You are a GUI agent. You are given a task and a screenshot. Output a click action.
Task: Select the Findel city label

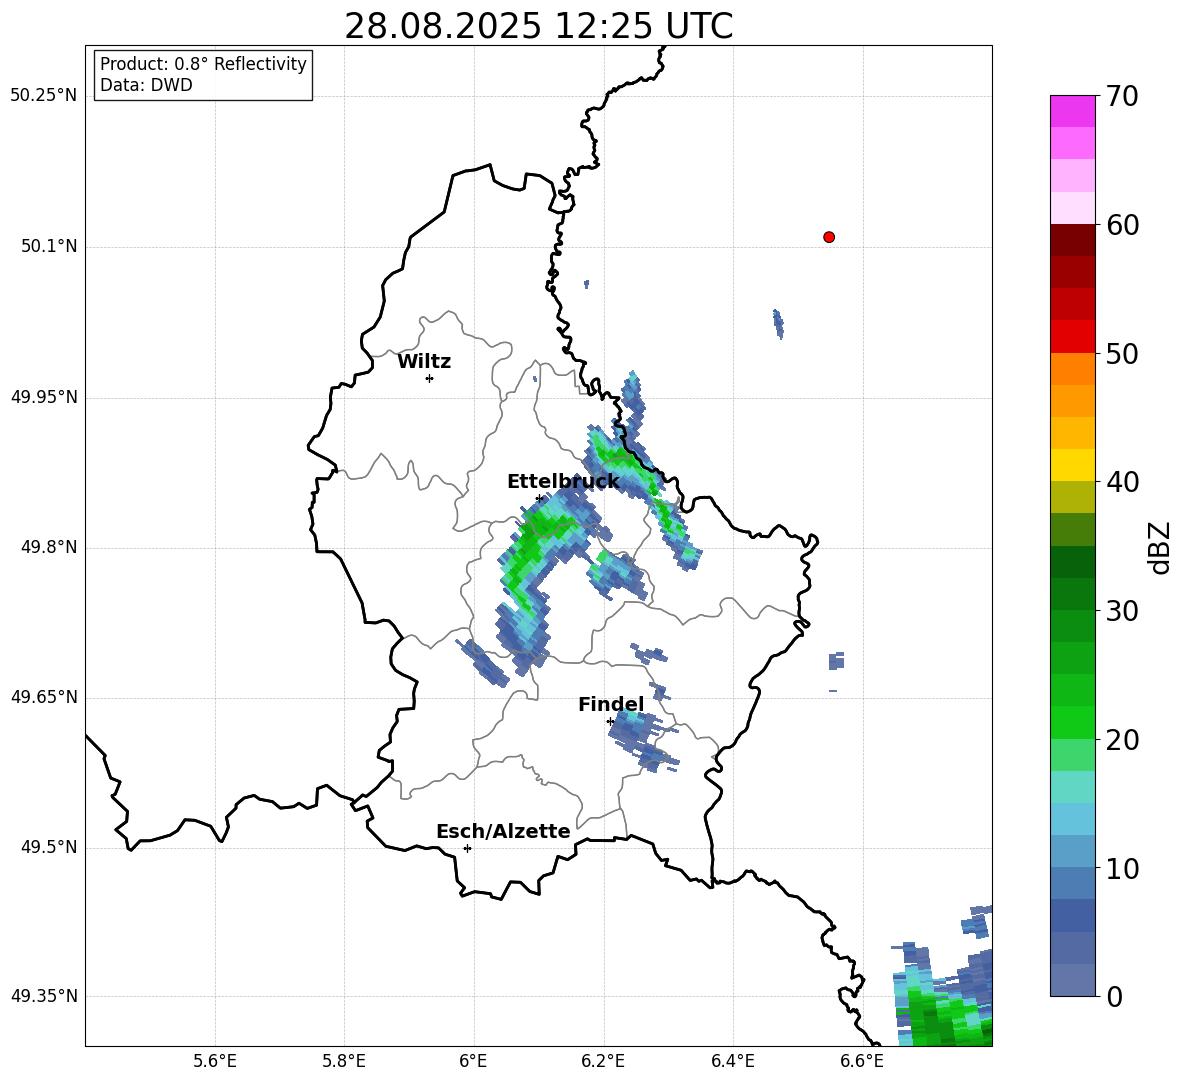[x=611, y=704]
